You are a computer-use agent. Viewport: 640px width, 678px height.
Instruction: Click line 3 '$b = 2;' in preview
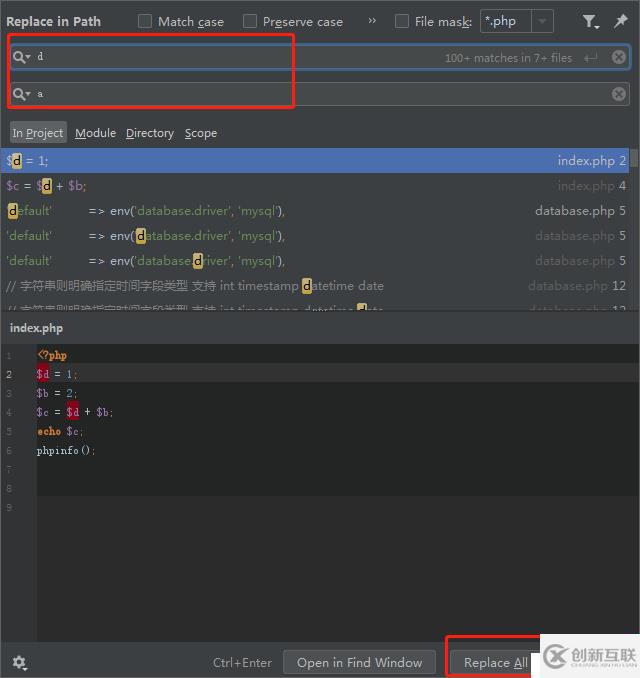[57, 393]
